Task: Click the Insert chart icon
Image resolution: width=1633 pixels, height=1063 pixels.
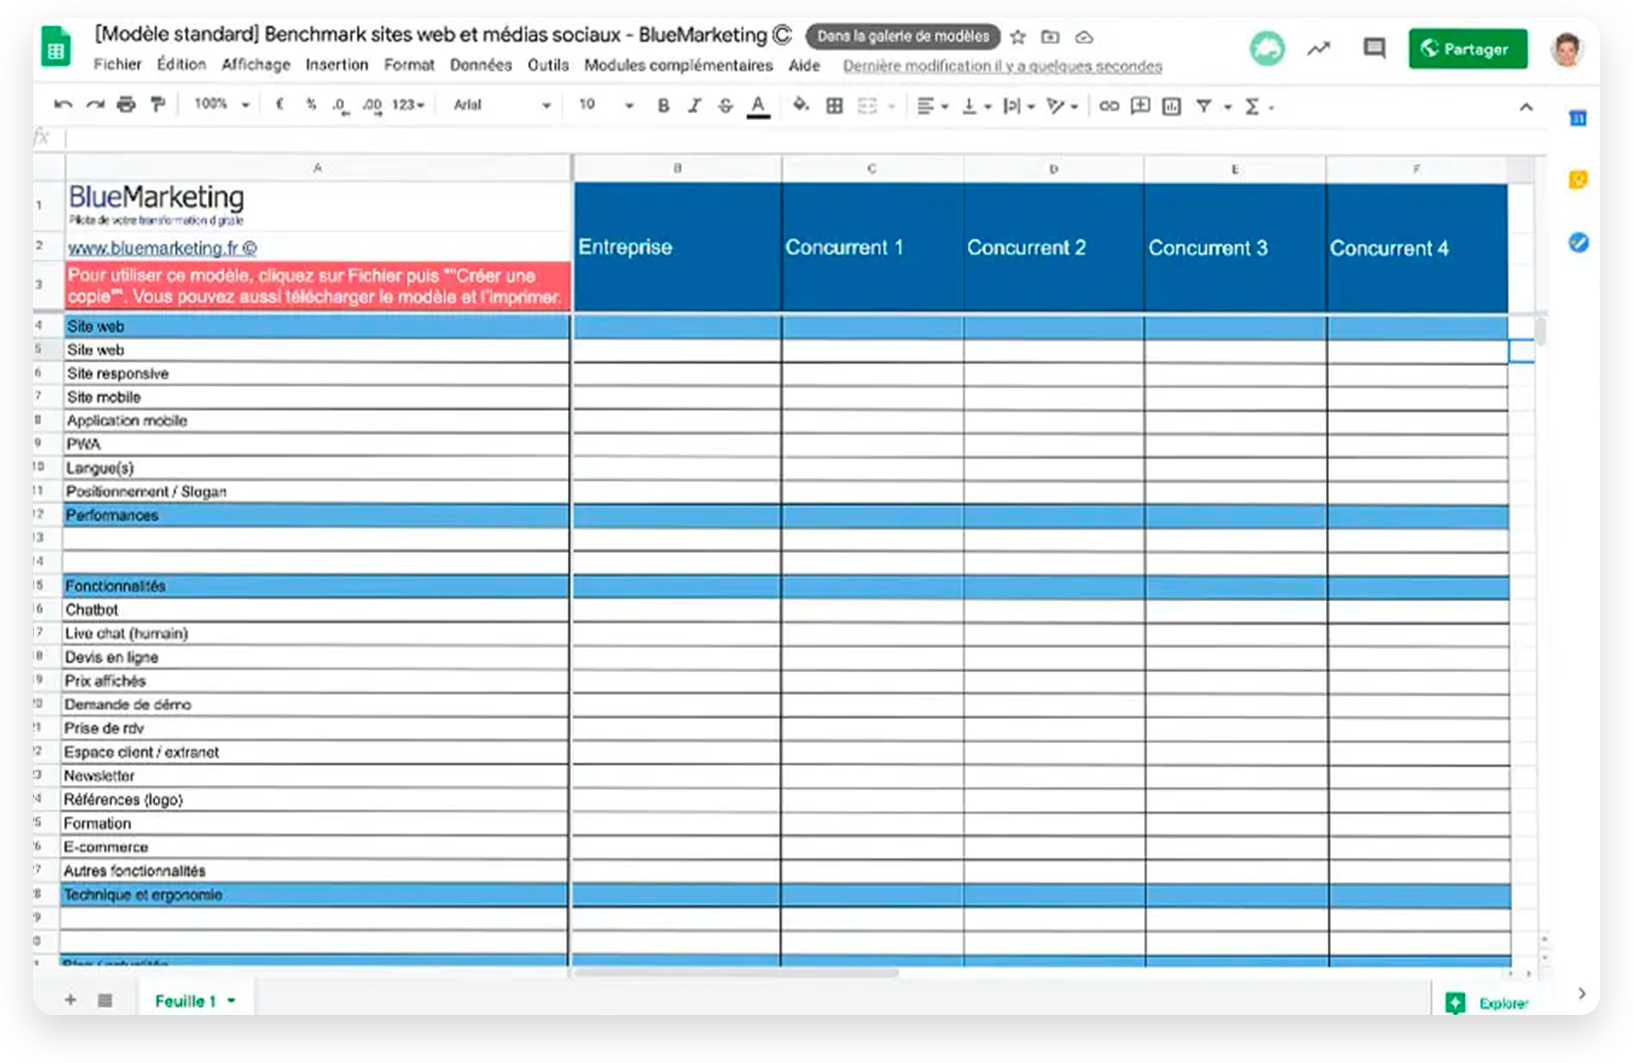Action: point(1170,104)
